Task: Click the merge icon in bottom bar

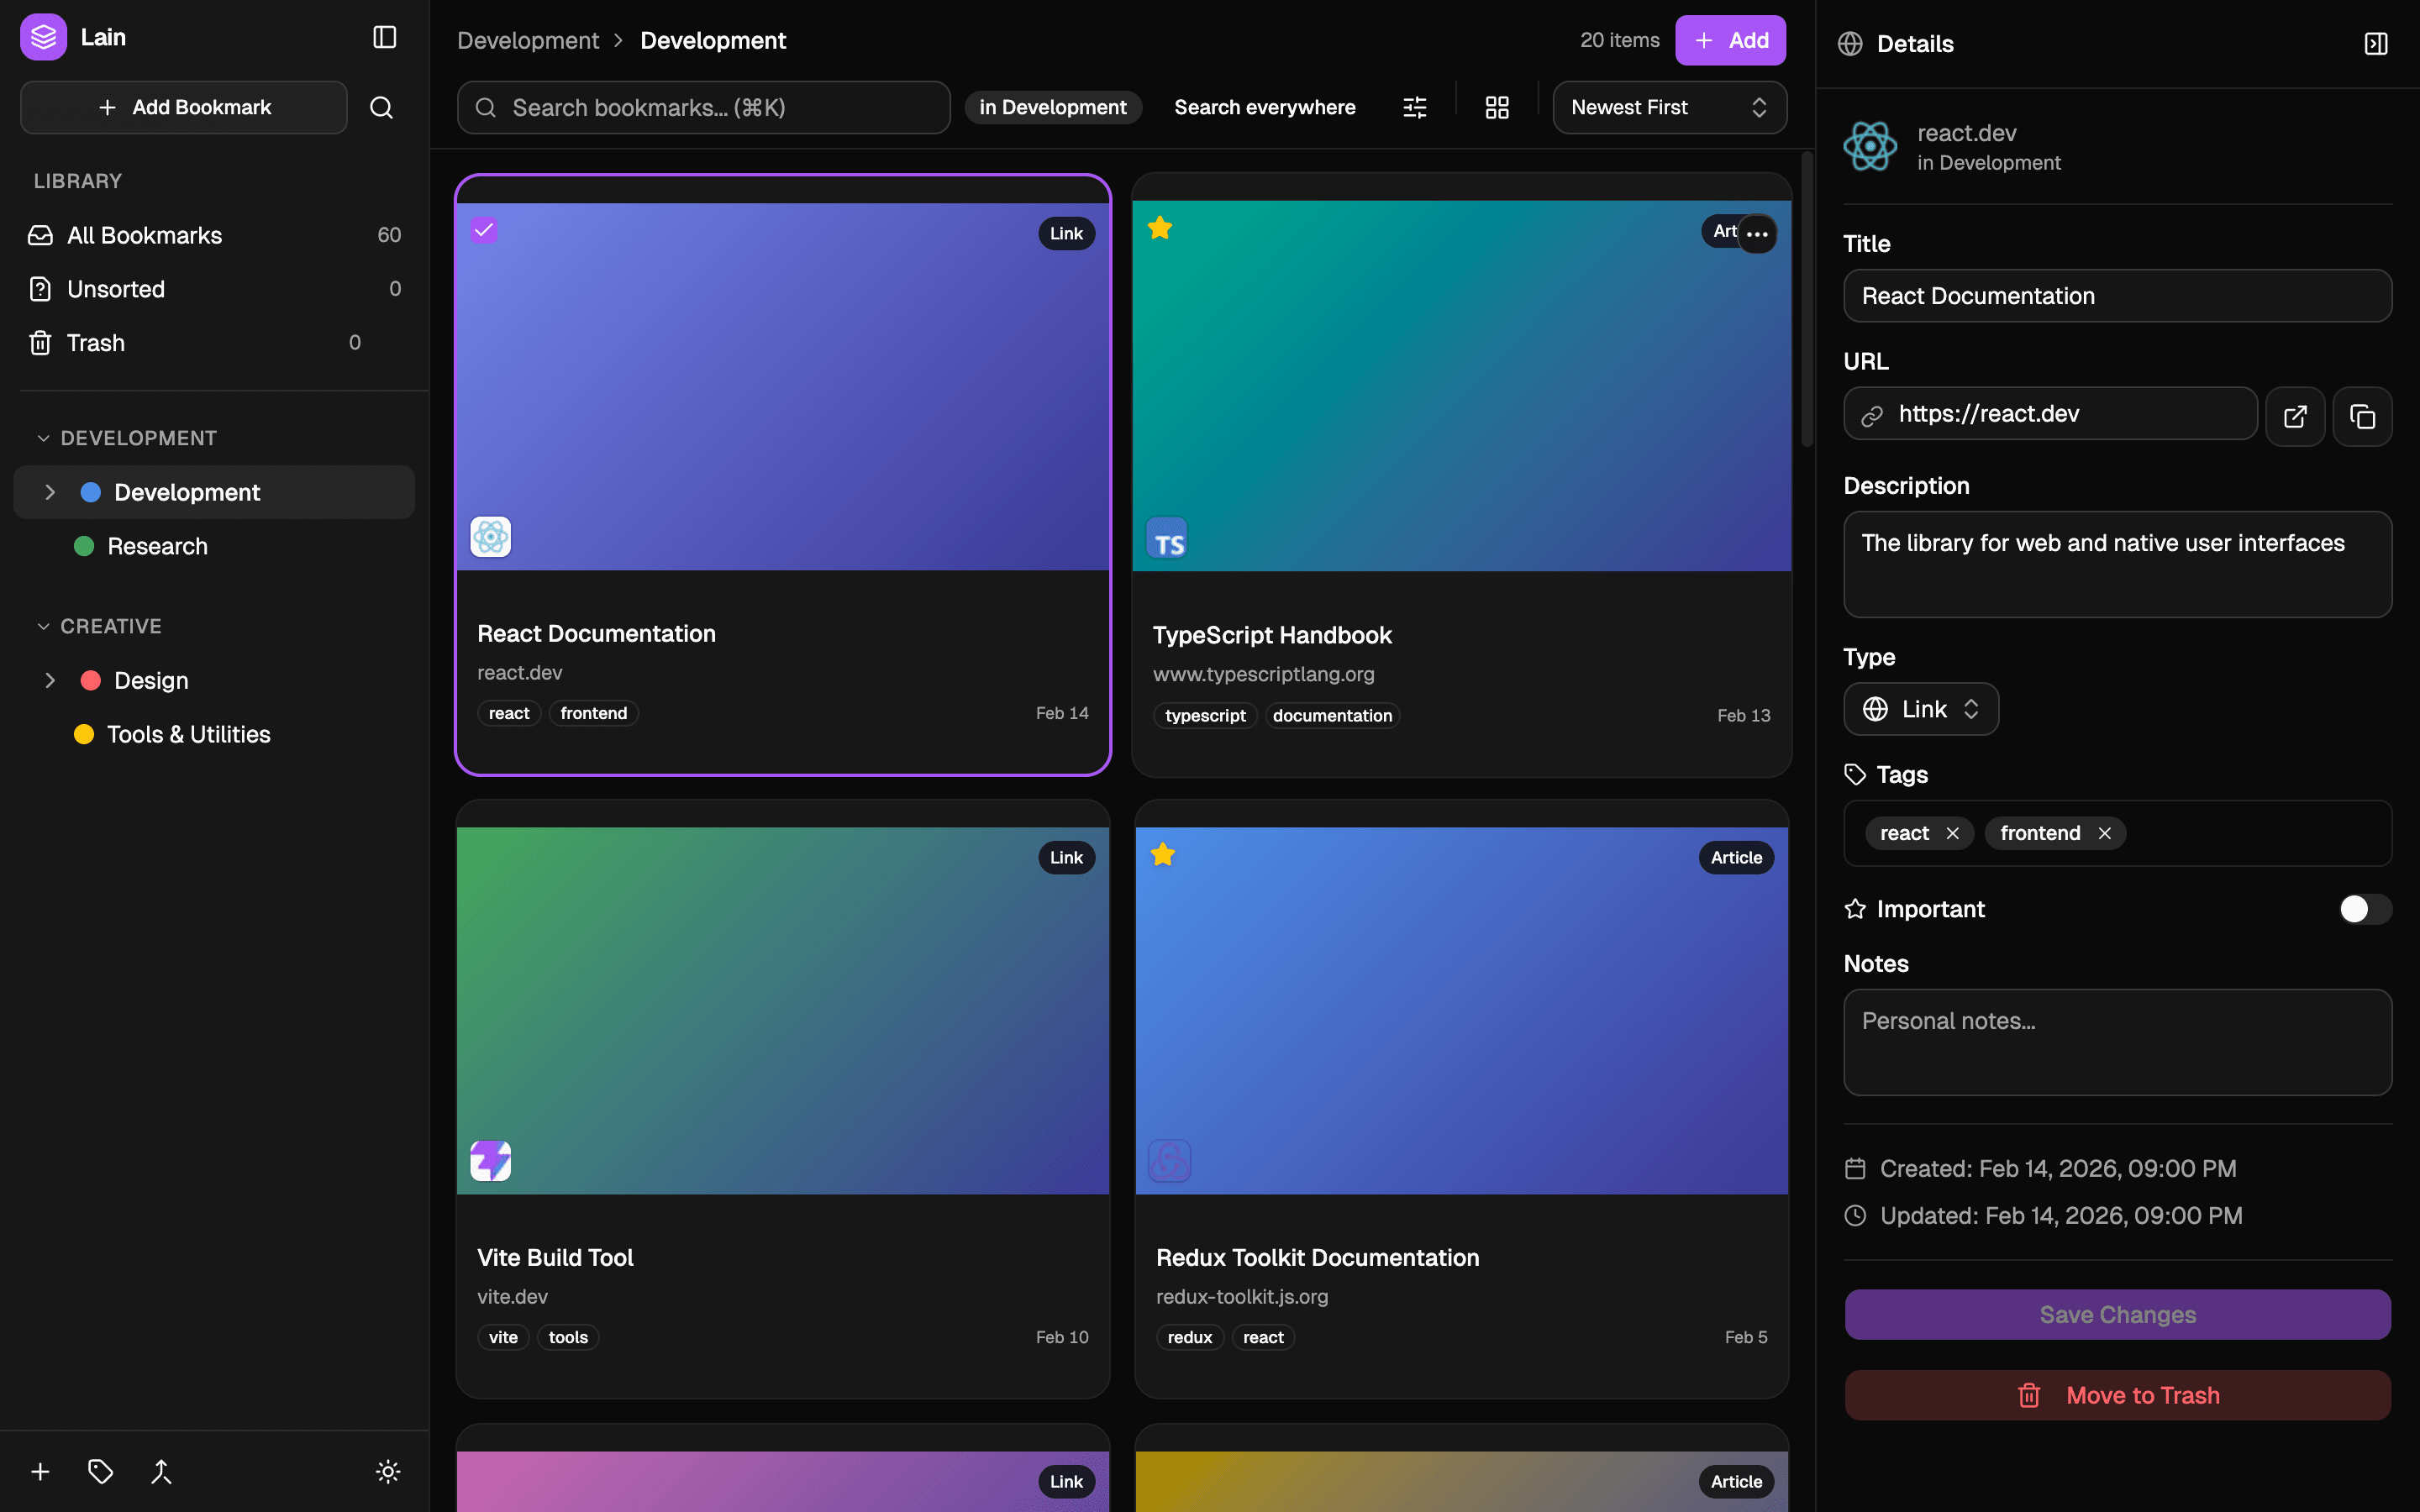Action: [x=161, y=1471]
